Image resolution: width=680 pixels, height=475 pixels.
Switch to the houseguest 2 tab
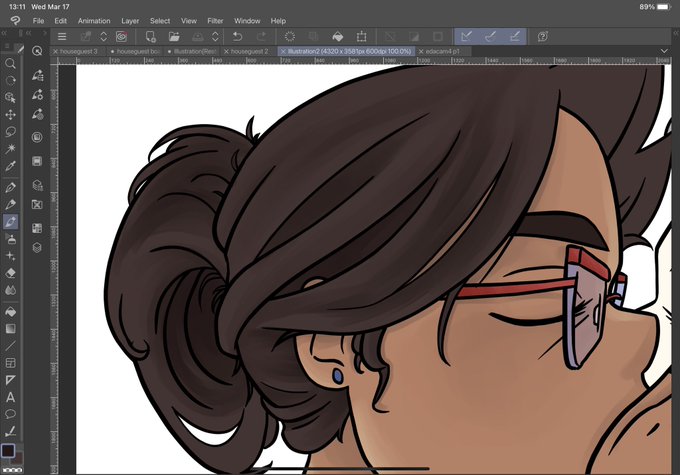coord(249,51)
